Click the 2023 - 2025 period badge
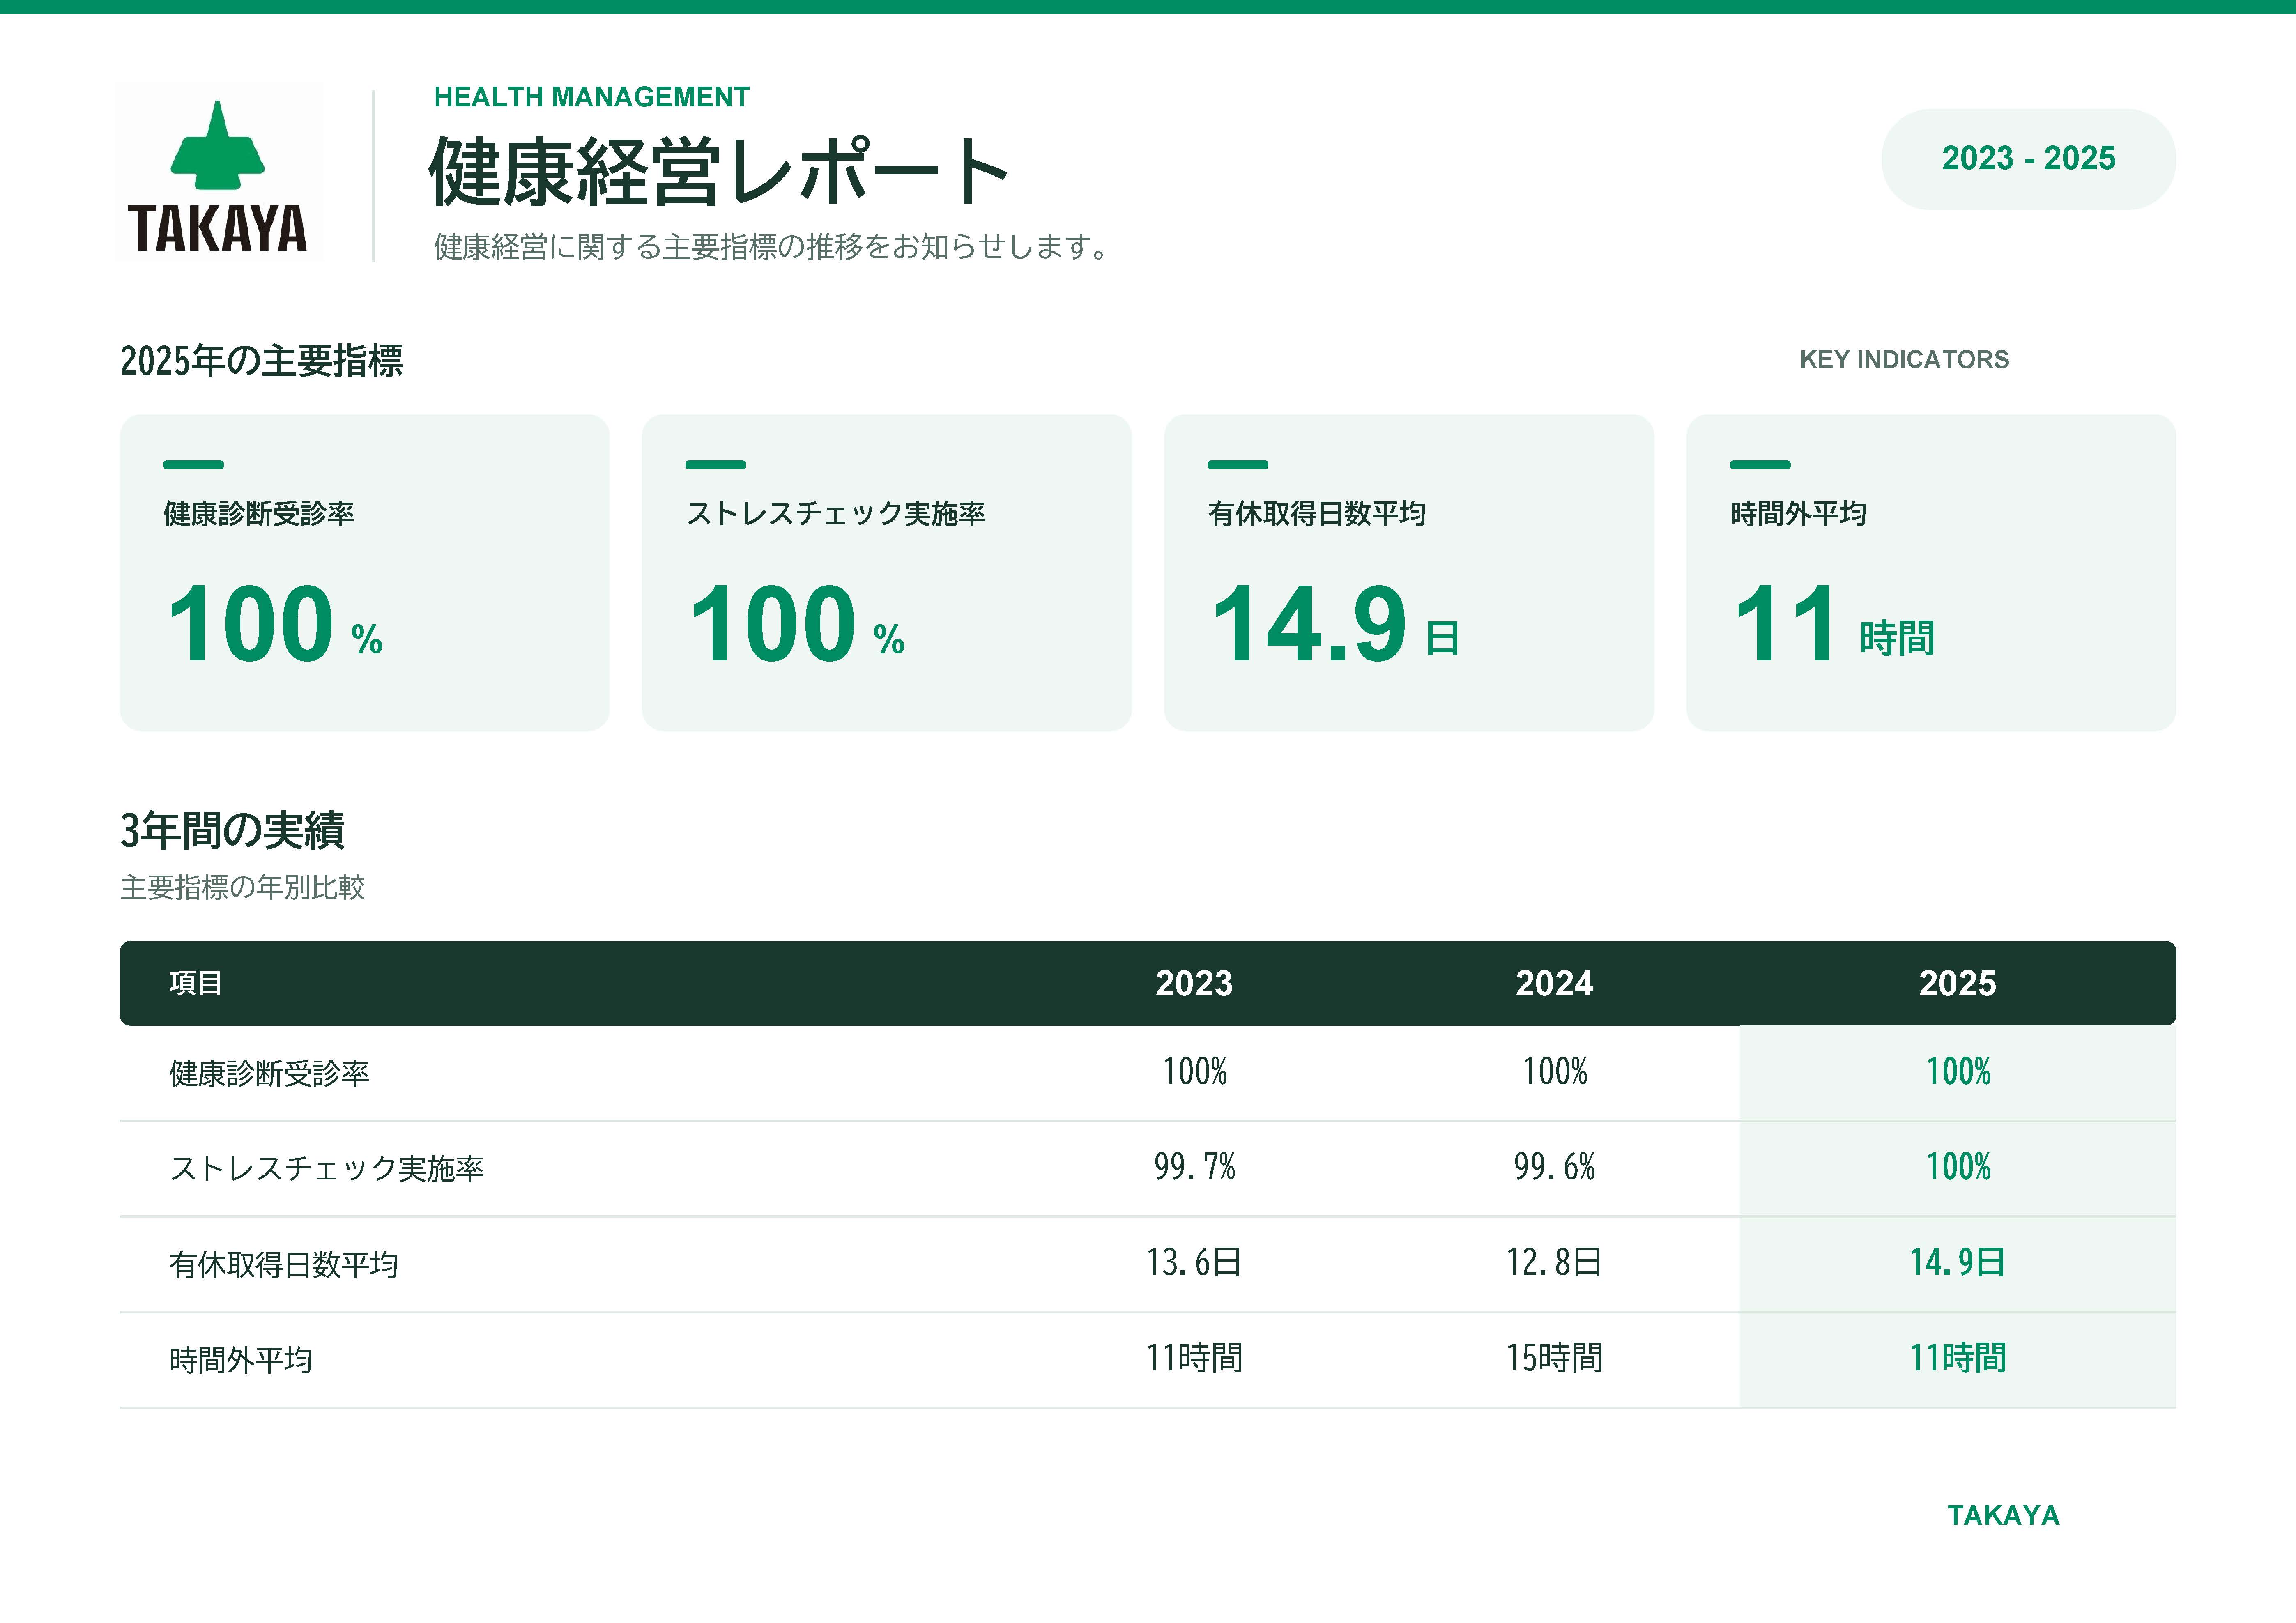 [x=2028, y=159]
